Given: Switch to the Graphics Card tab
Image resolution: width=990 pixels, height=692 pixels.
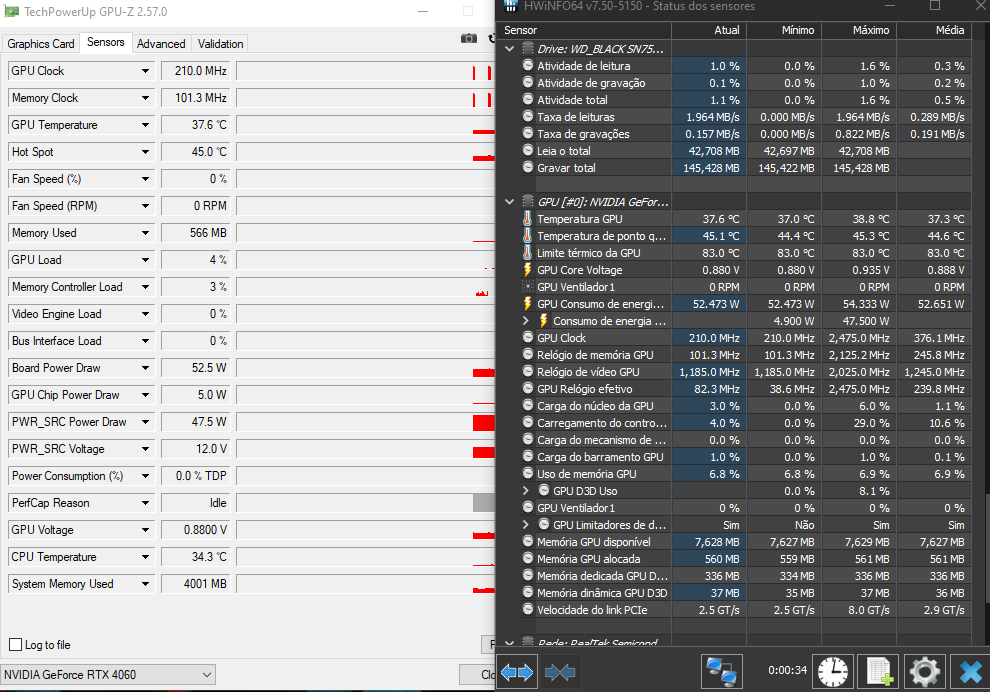Looking at the screenshot, I should coord(41,44).
